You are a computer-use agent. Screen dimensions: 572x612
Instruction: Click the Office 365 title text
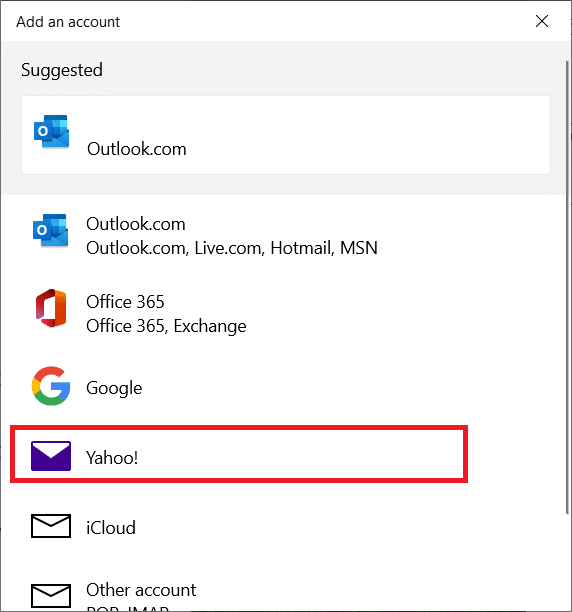point(125,302)
